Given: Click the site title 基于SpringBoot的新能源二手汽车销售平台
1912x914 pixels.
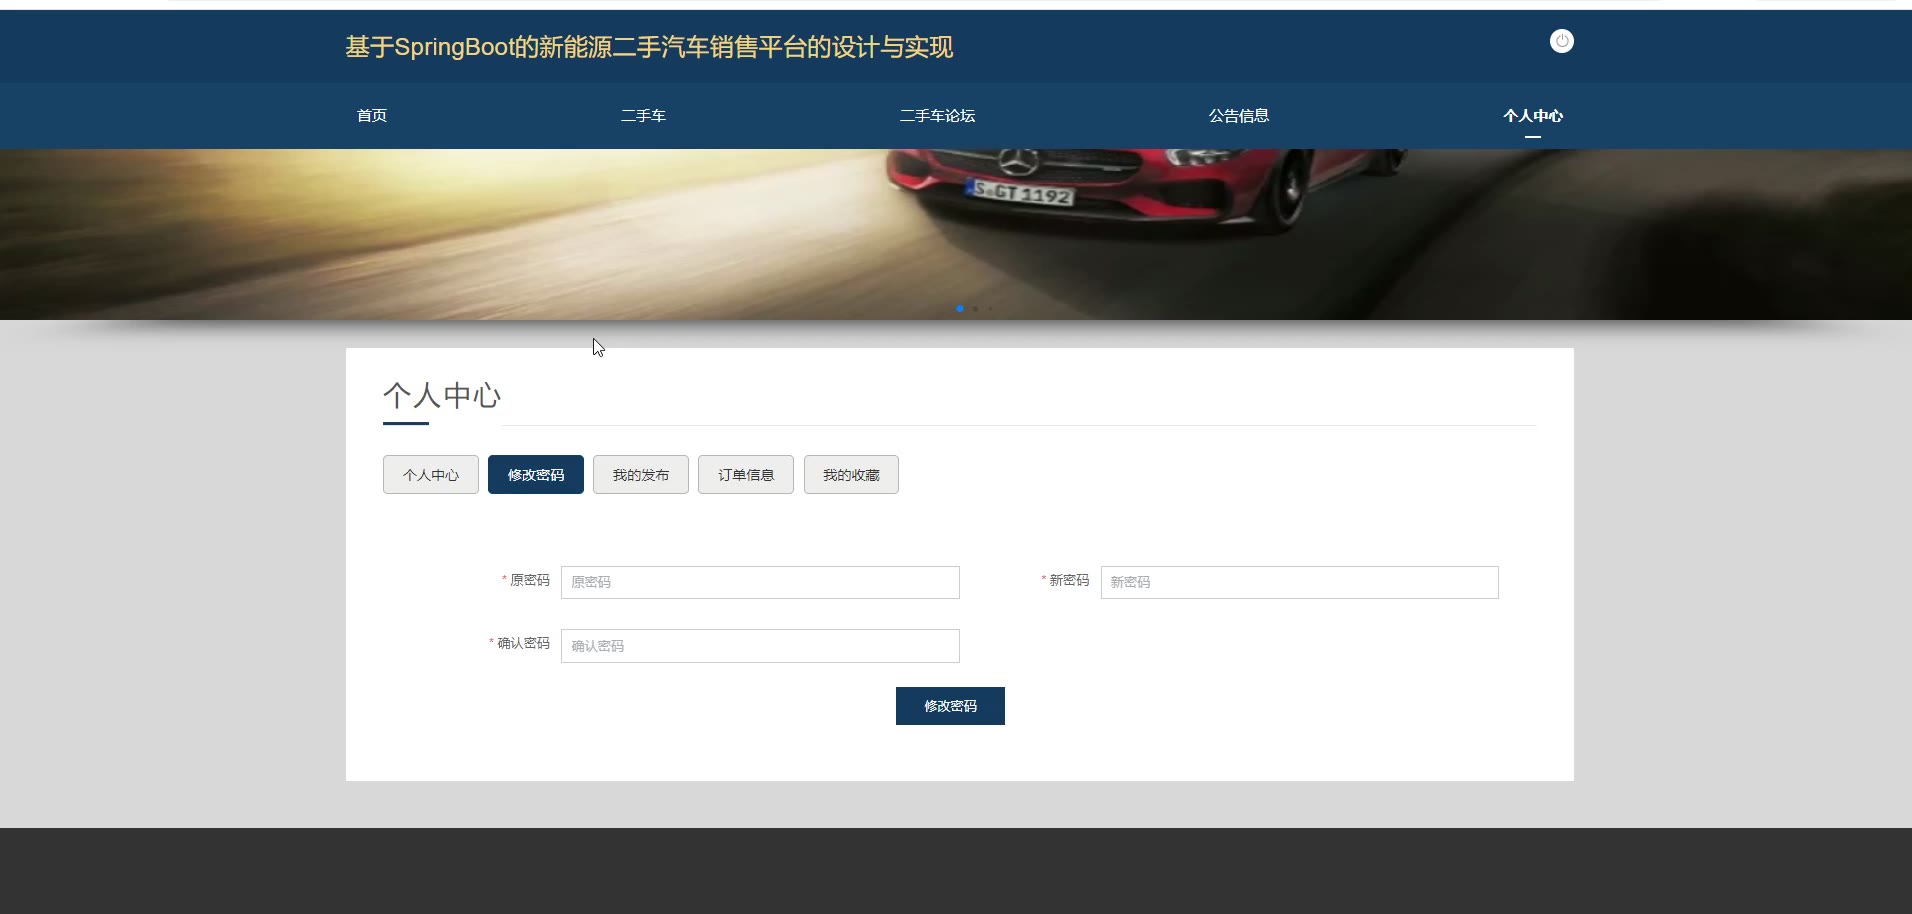Looking at the screenshot, I should click(x=649, y=47).
